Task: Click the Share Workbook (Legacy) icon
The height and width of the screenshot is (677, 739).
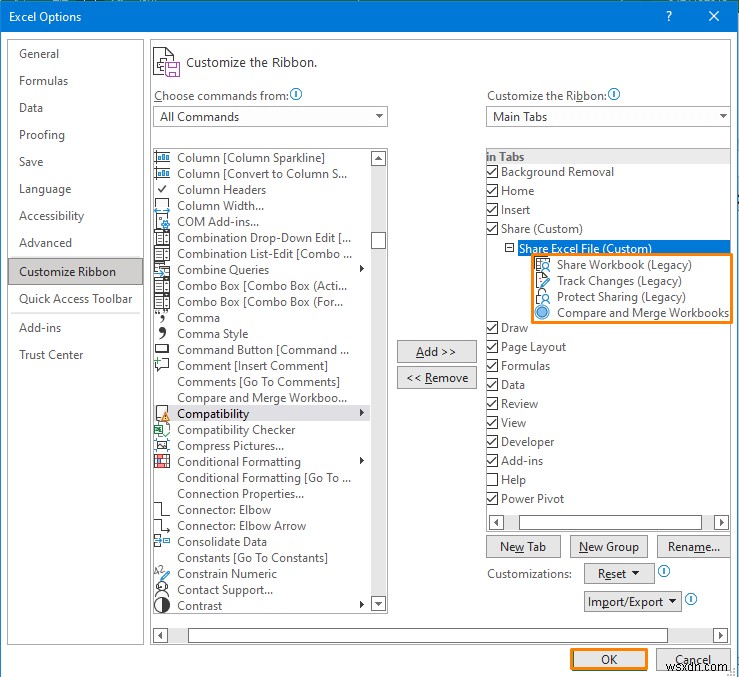Action: pos(543,264)
